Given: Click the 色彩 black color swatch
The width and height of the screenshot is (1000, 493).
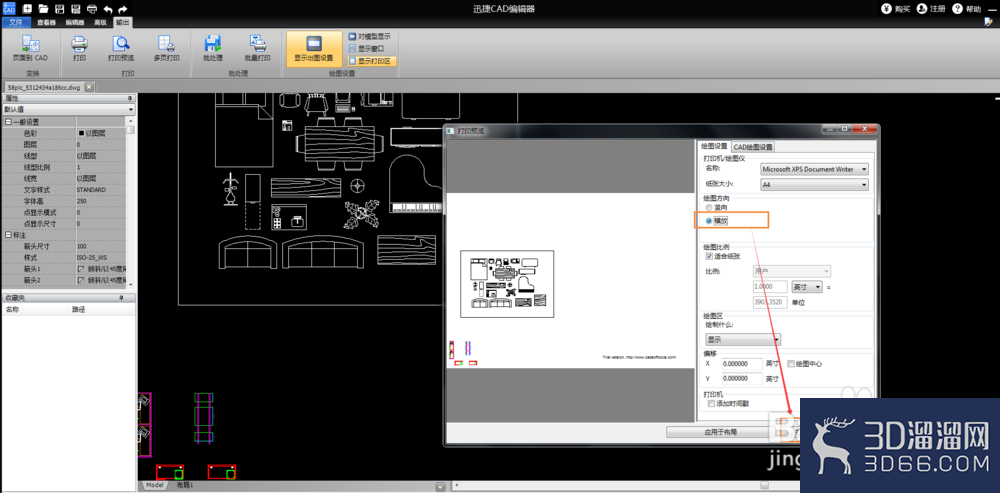Looking at the screenshot, I should point(81,133).
